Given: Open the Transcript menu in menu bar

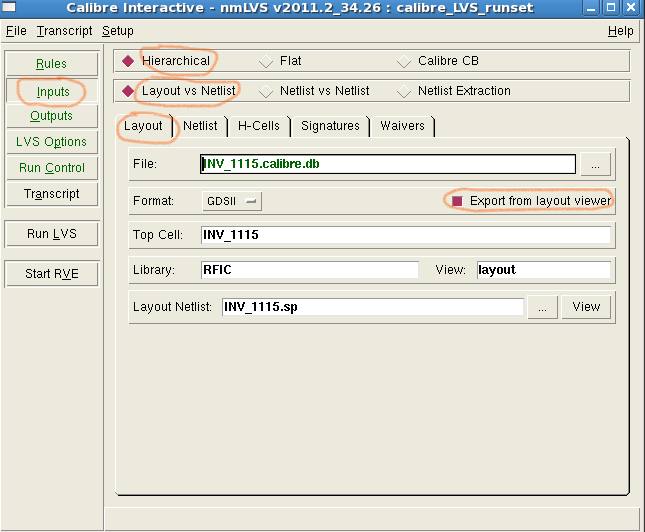Looking at the screenshot, I should (x=64, y=31).
